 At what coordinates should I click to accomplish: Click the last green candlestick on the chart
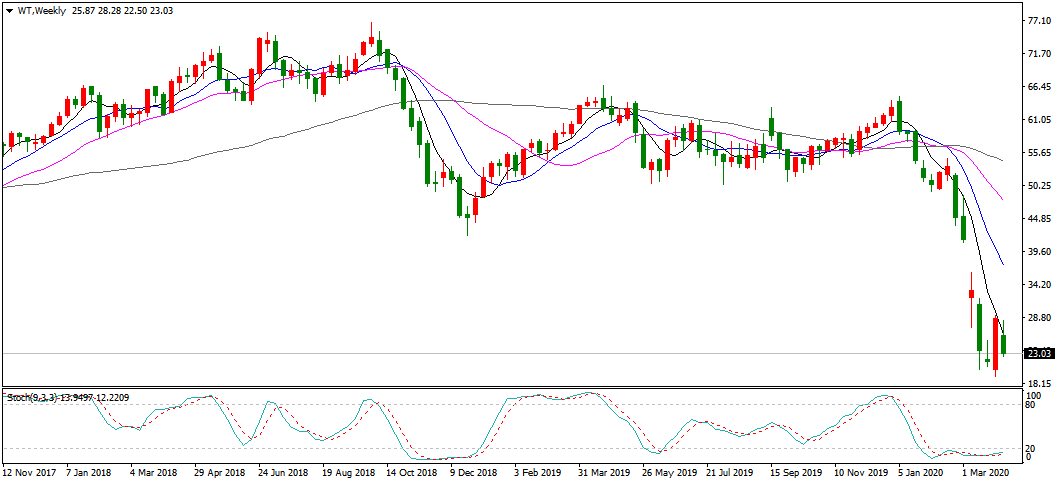1004,344
